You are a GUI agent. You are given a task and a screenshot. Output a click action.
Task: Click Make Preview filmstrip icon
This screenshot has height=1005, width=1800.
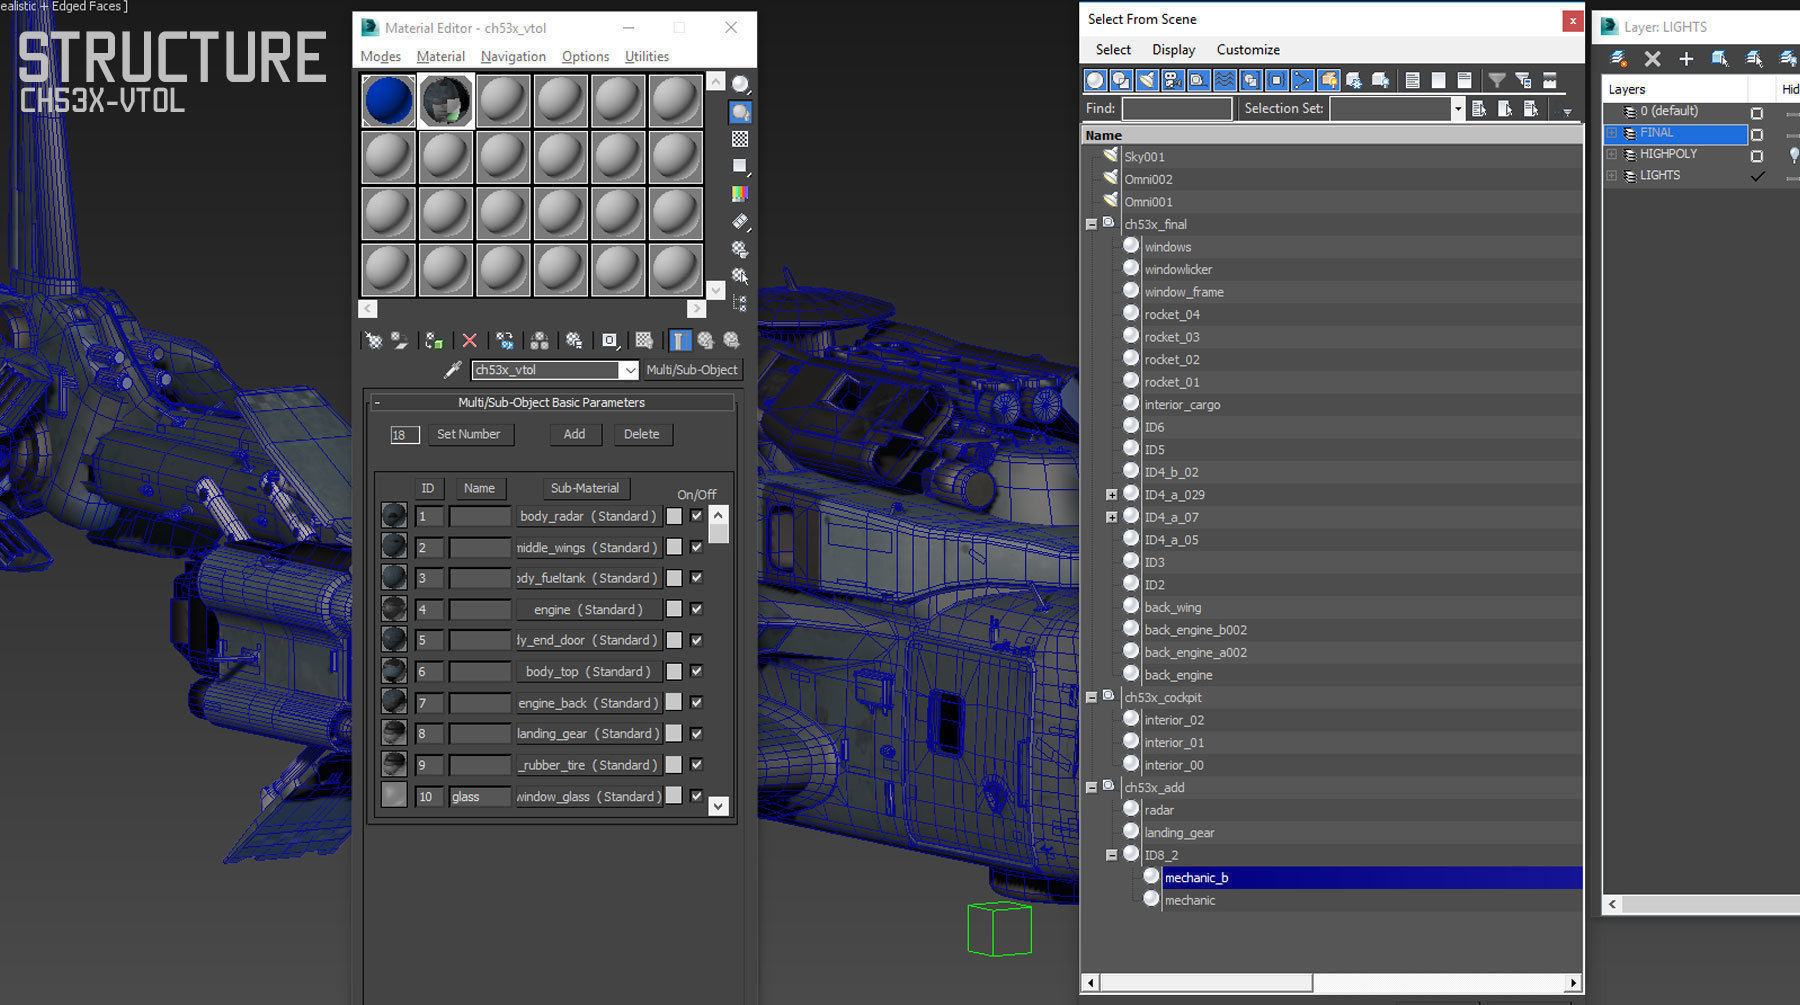[740, 221]
